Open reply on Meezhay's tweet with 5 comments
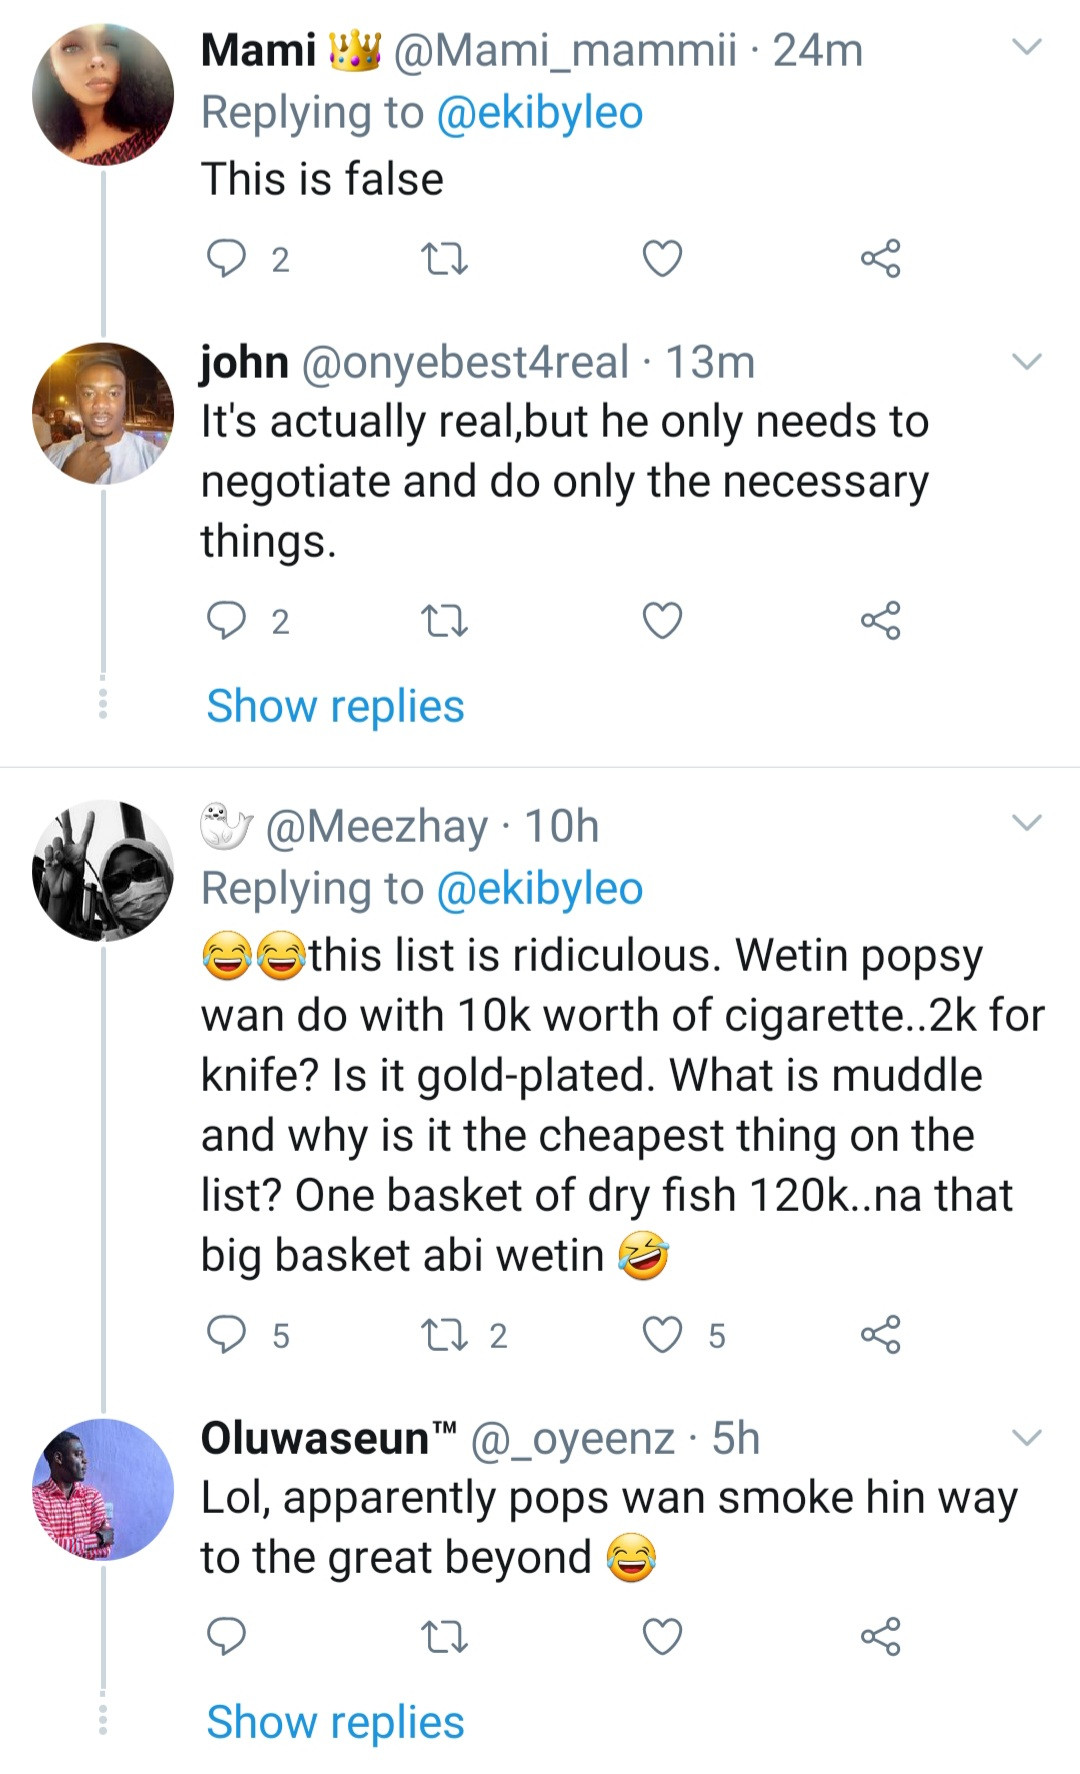 point(226,1335)
